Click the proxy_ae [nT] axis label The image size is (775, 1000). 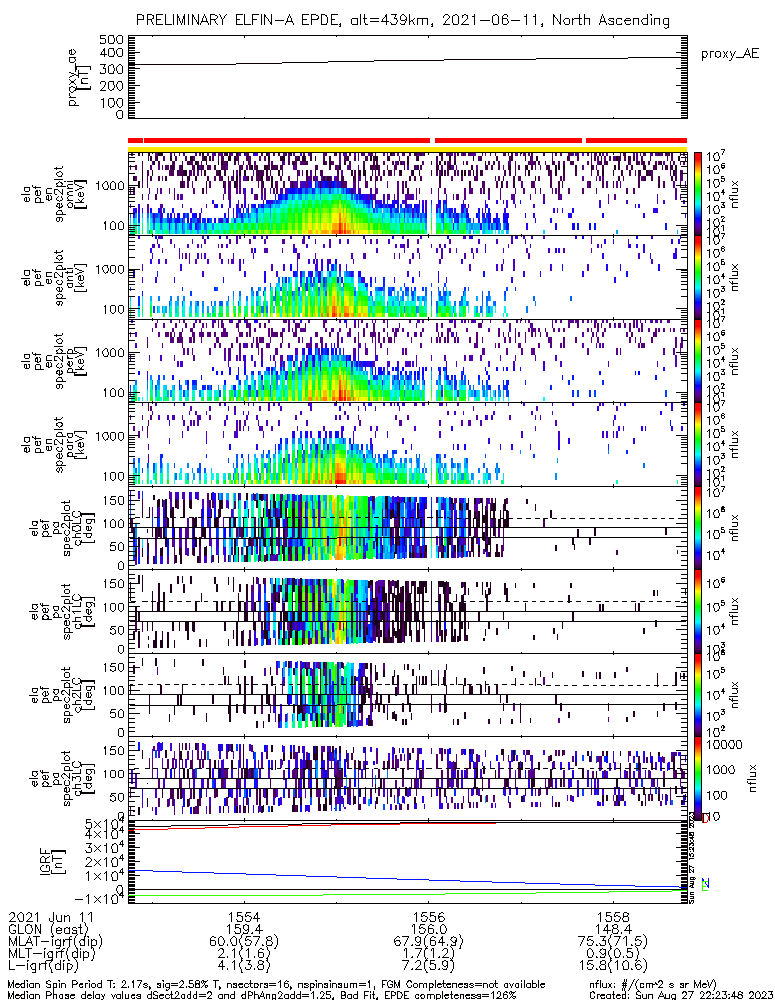pos(79,77)
